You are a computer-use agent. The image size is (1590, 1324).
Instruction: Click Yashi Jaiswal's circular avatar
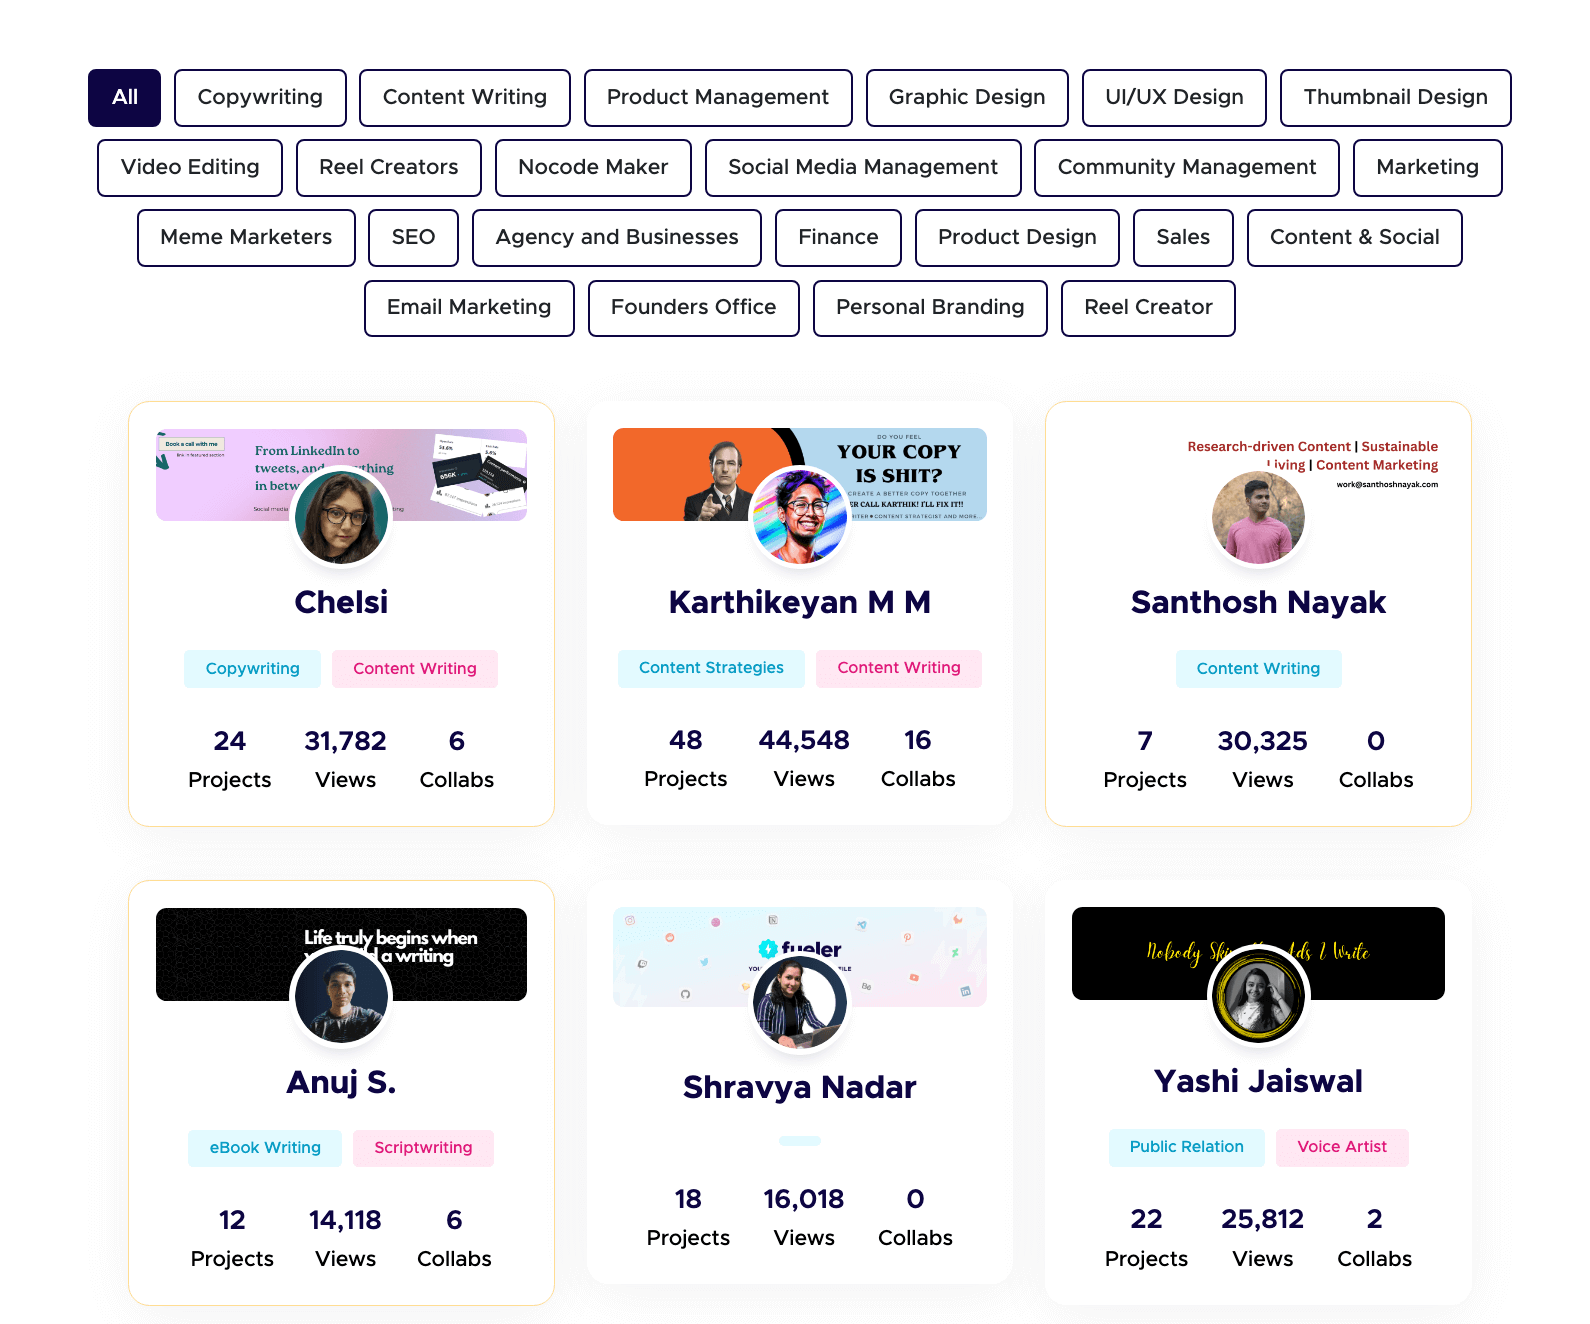point(1258,996)
